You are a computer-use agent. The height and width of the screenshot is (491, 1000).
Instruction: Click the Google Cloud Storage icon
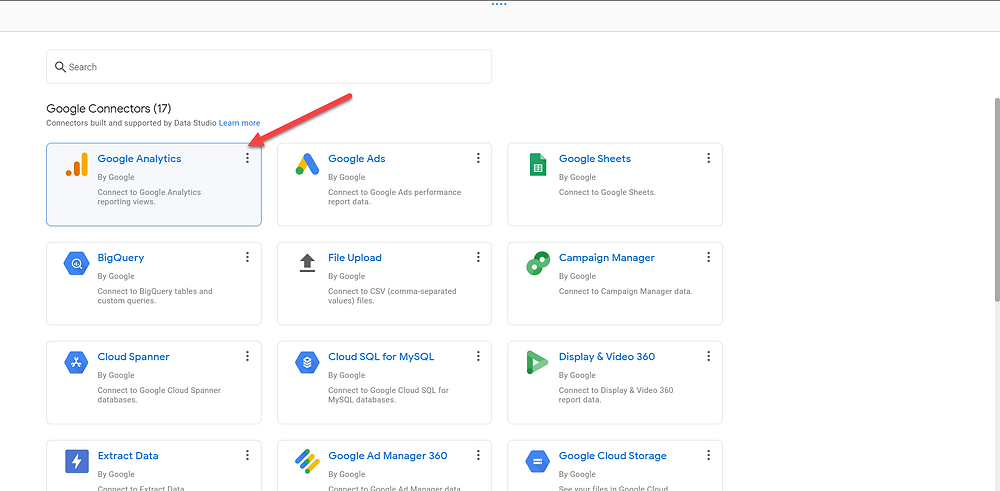pos(538,461)
